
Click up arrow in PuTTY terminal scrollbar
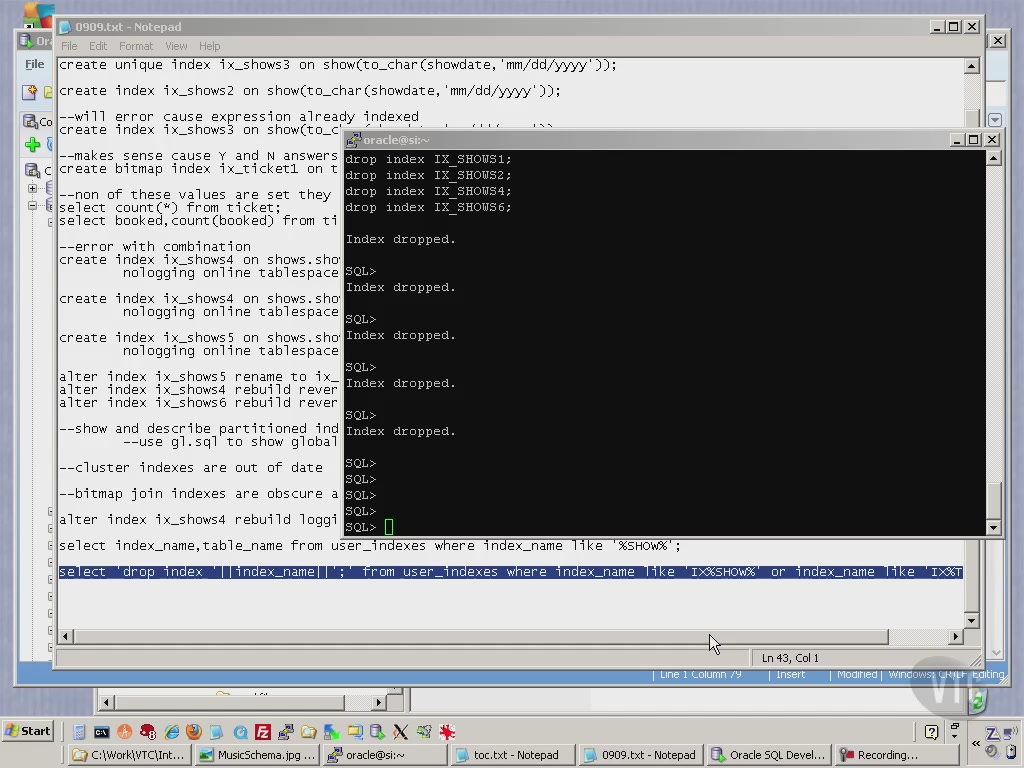[993, 158]
